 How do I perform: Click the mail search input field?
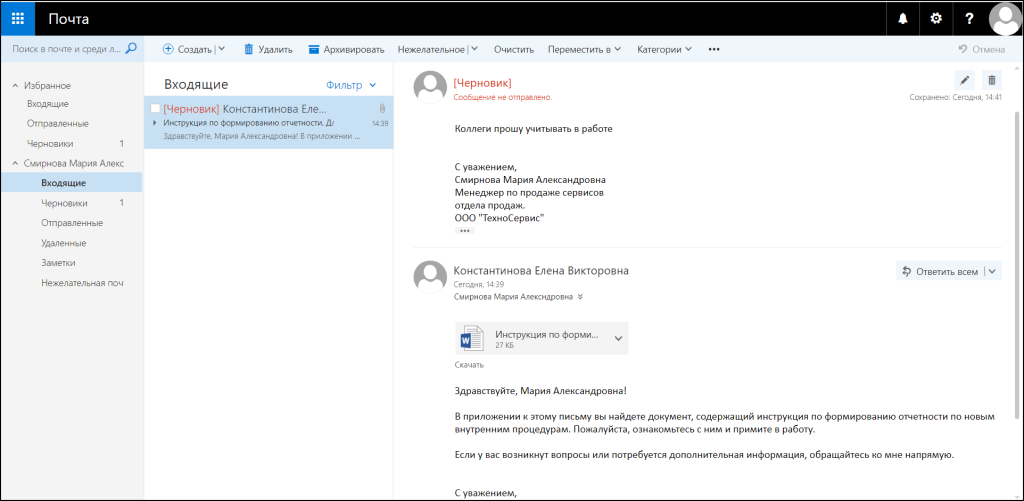65,48
